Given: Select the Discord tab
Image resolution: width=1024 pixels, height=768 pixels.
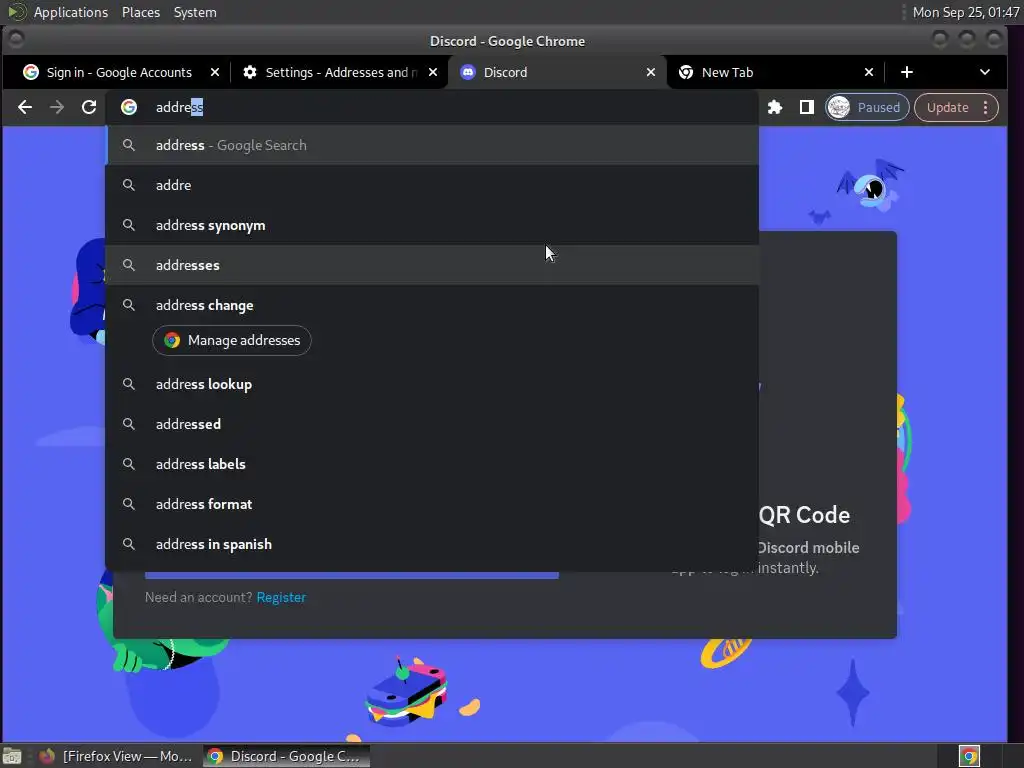Looking at the screenshot, I should pos(558,72).
